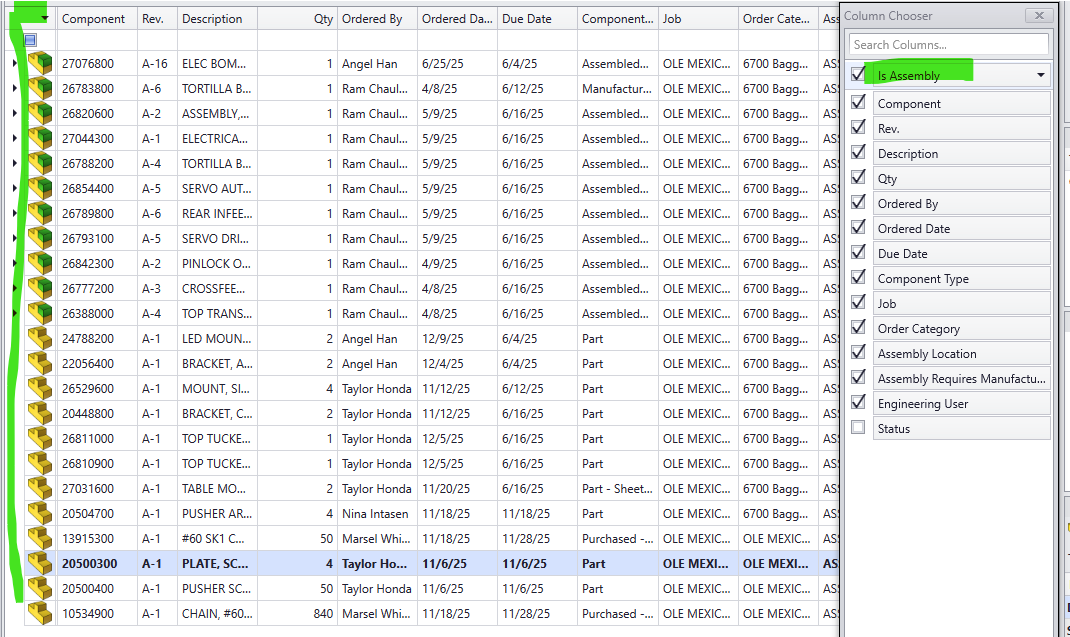Enable the Status column checkbox
The image size is (1070, 637).
click(x=858, y=428)
